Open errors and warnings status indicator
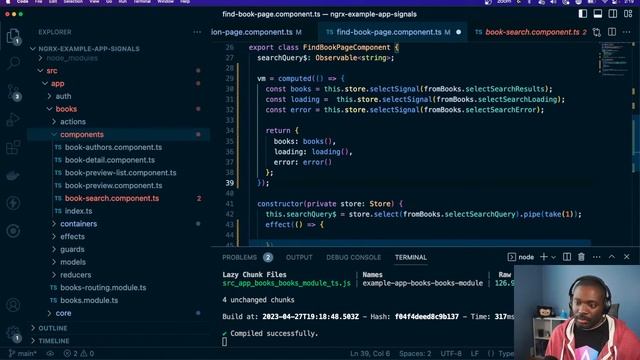The height and width of the screenshot is (360, 640). click(79, 353)
